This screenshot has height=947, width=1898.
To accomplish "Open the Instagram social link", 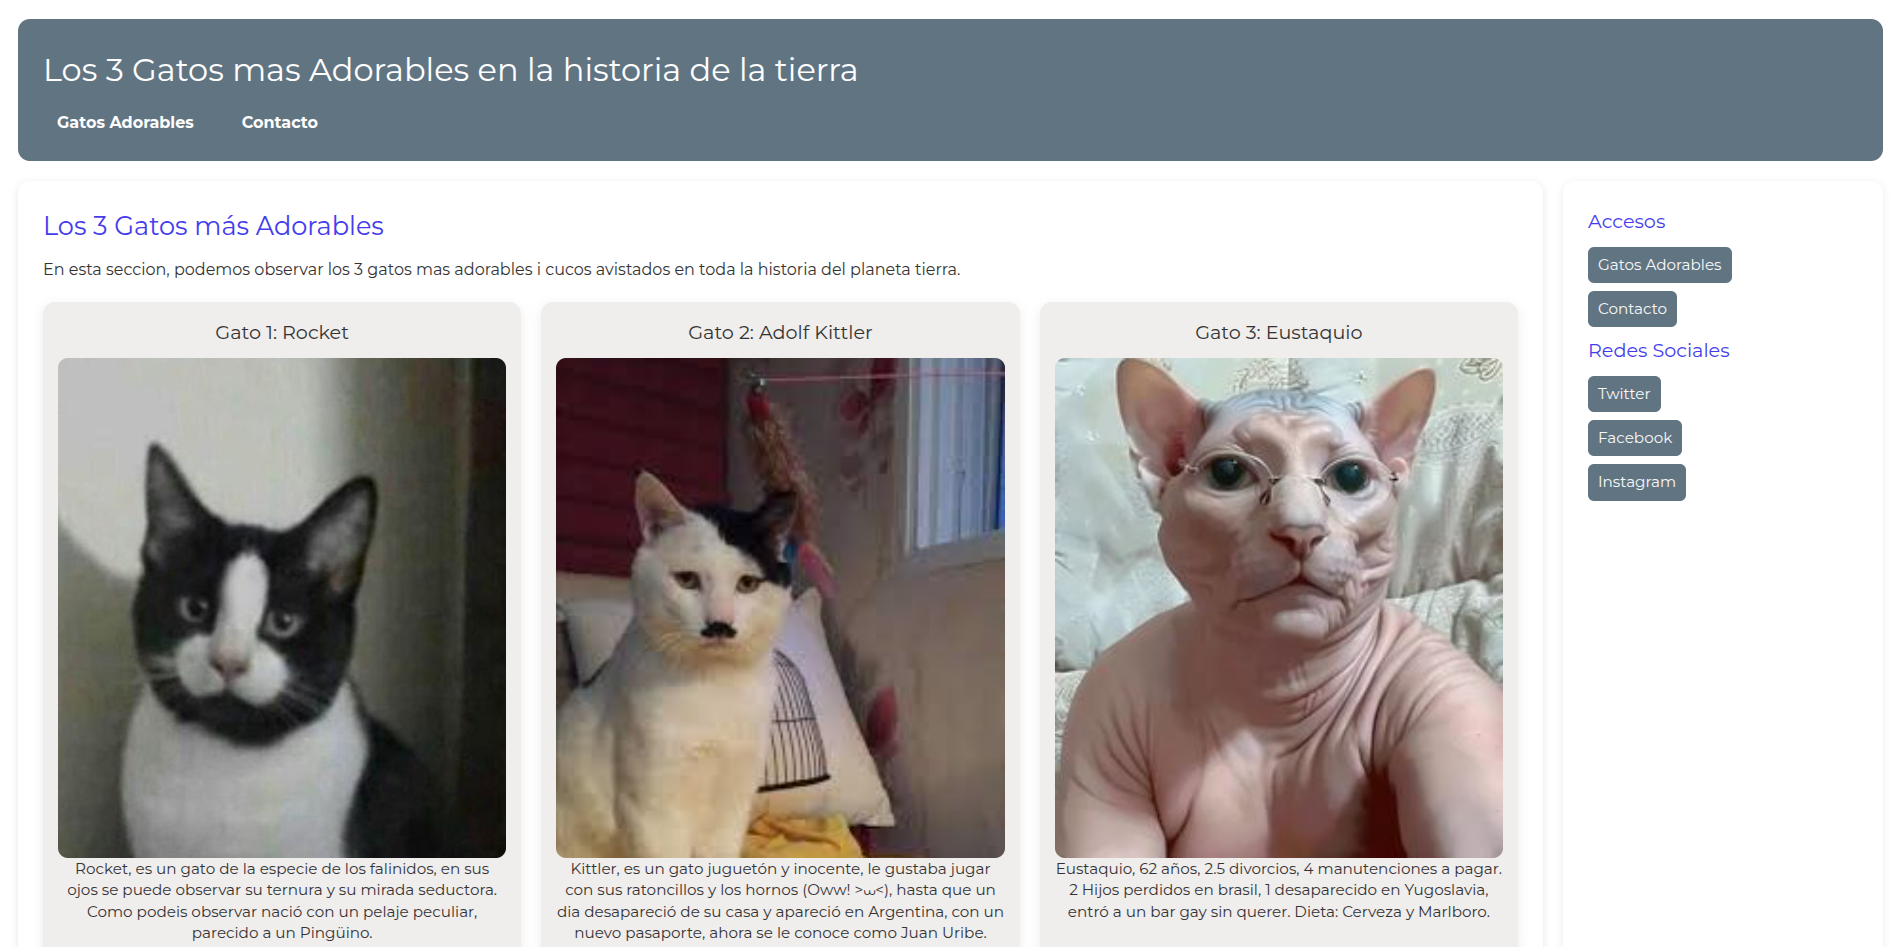I will 1636,482.
